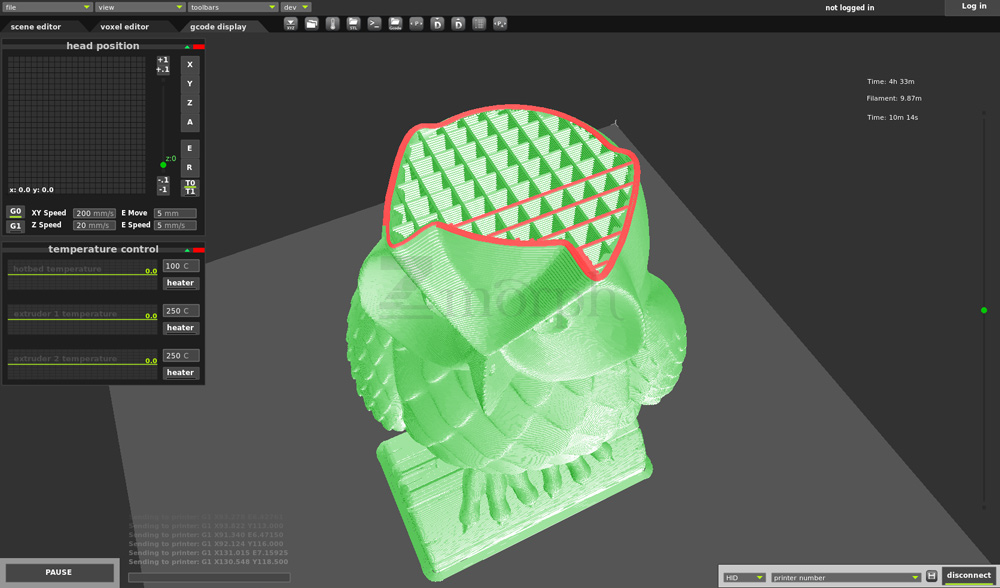Toggle the hotbed heater
Viewport: 1000px width, 588px height.
point(180,283)
